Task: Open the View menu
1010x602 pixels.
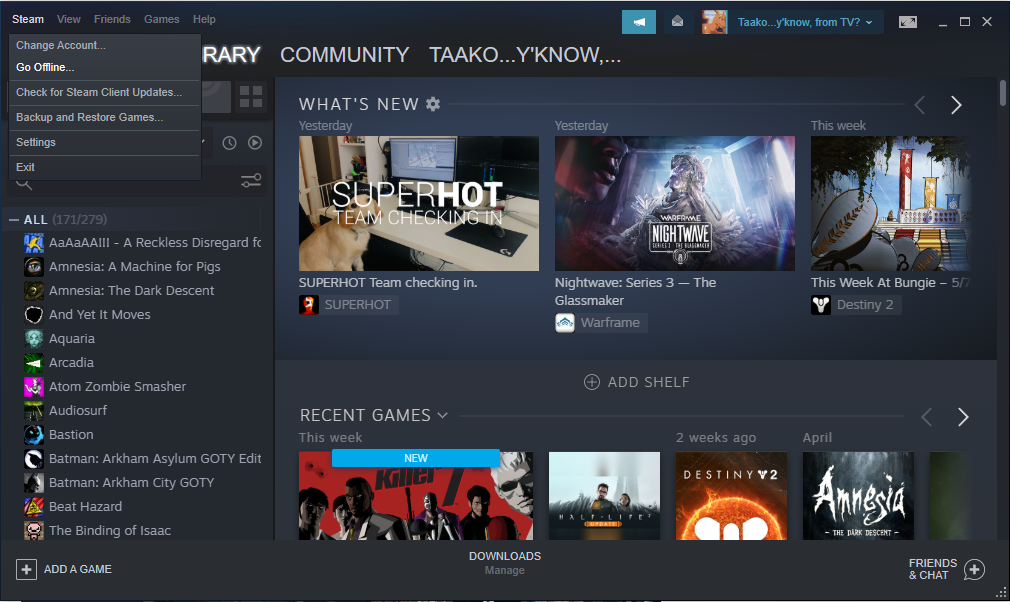Action: click(x=68, y=19)
